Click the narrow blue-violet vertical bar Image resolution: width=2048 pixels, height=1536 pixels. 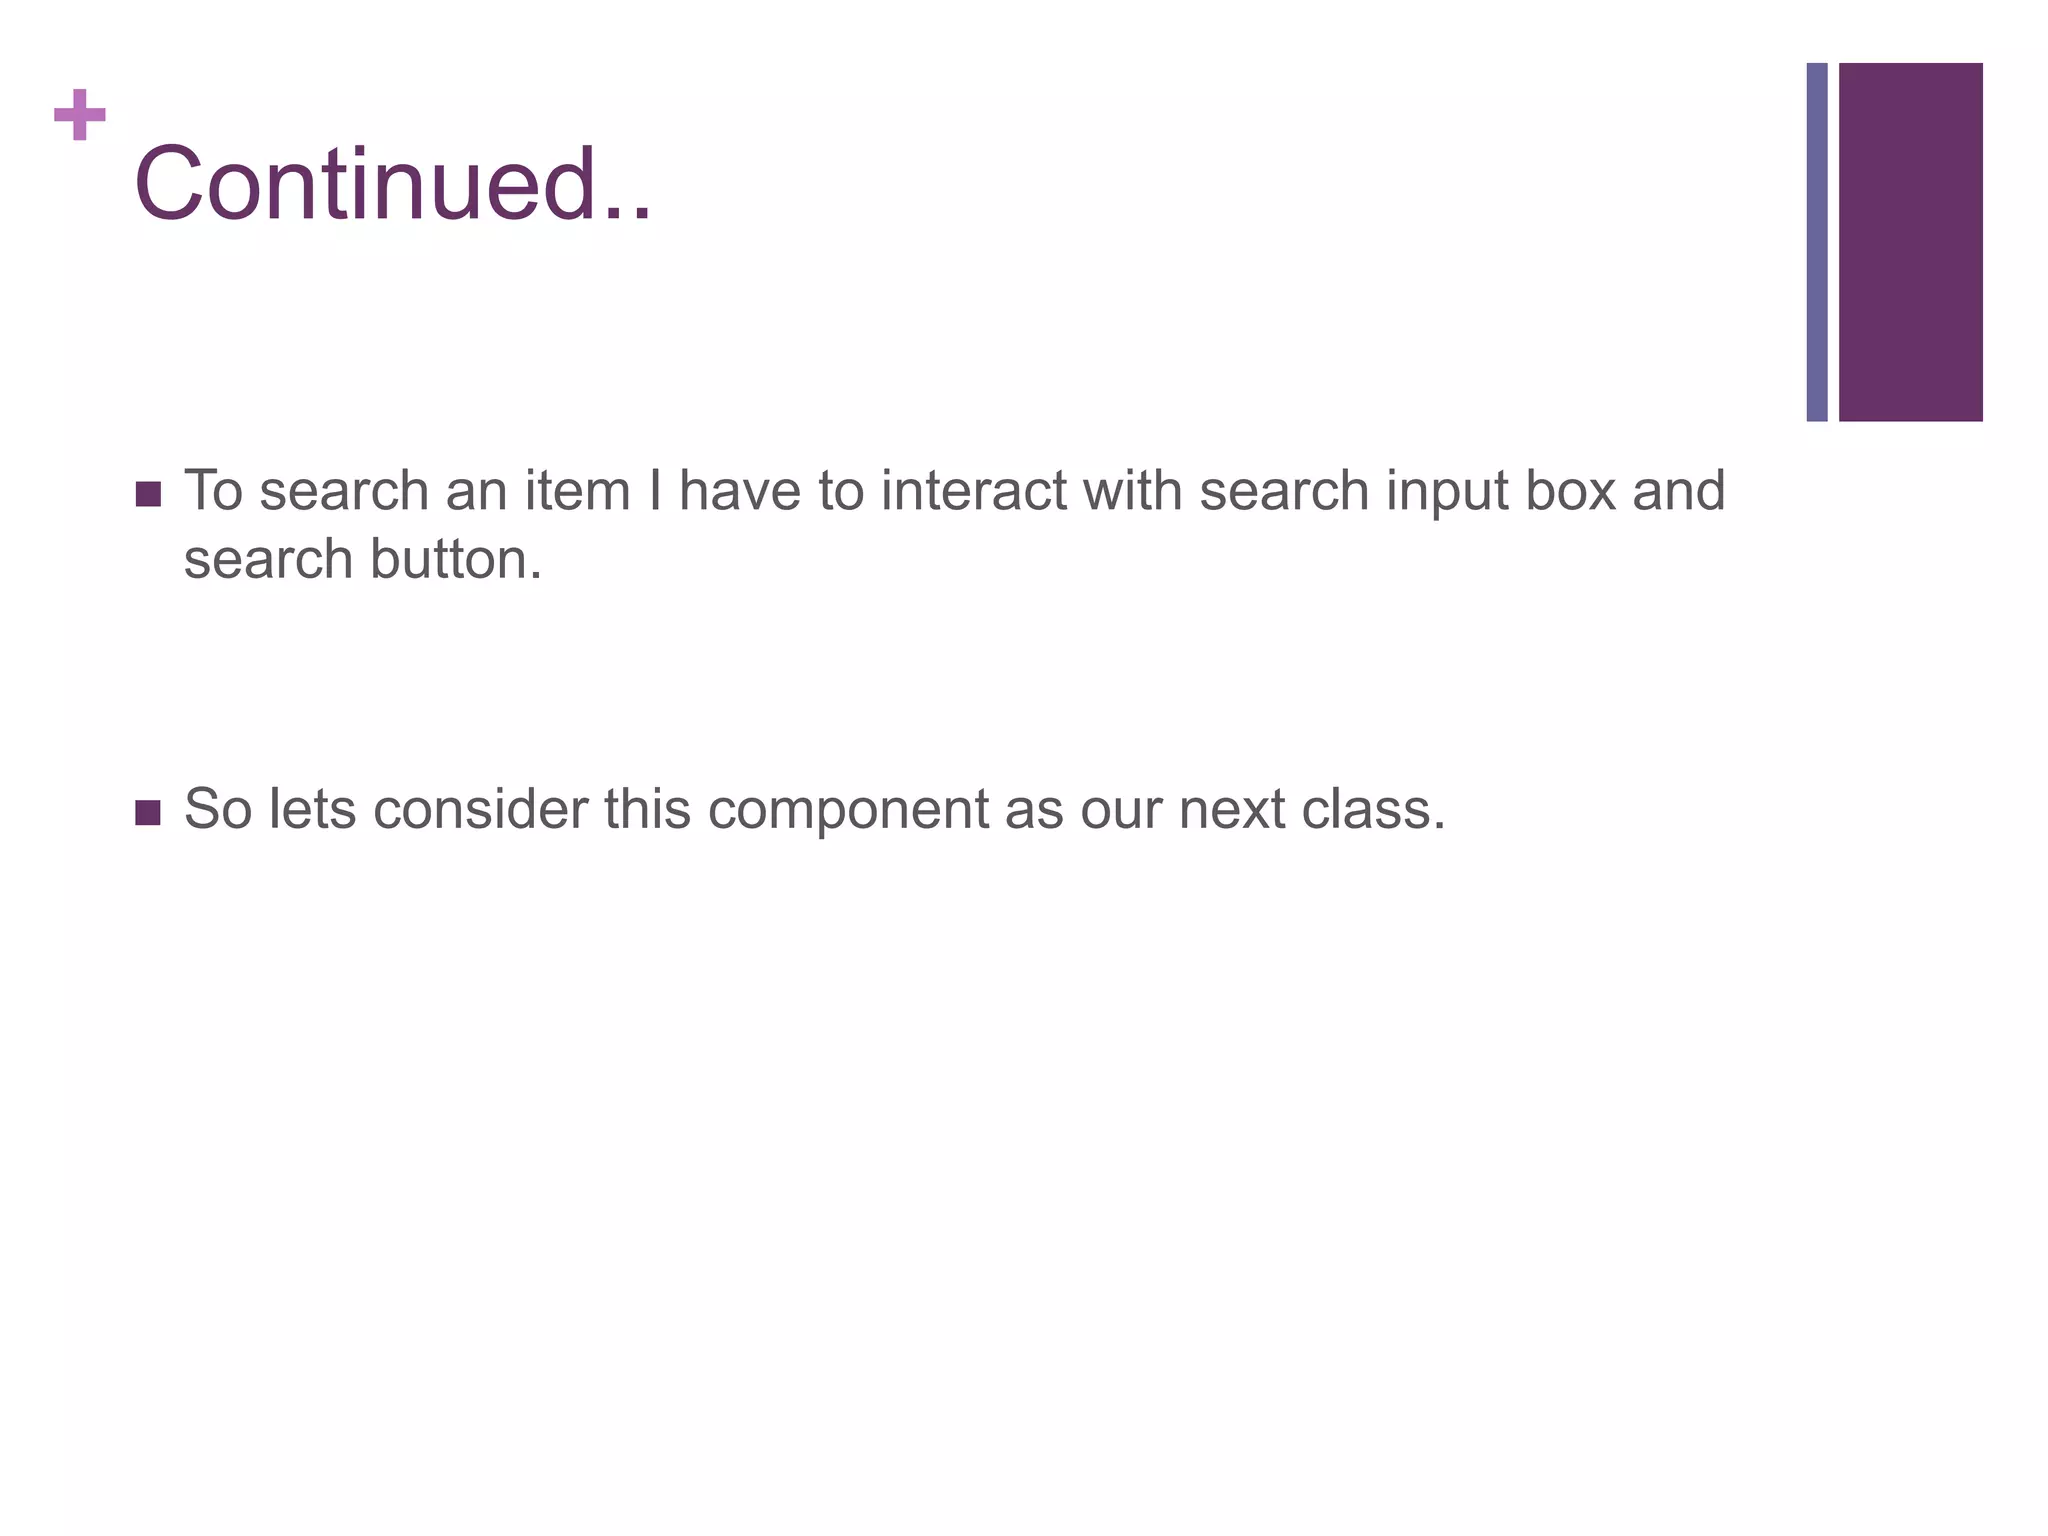tap(1817, 242)
